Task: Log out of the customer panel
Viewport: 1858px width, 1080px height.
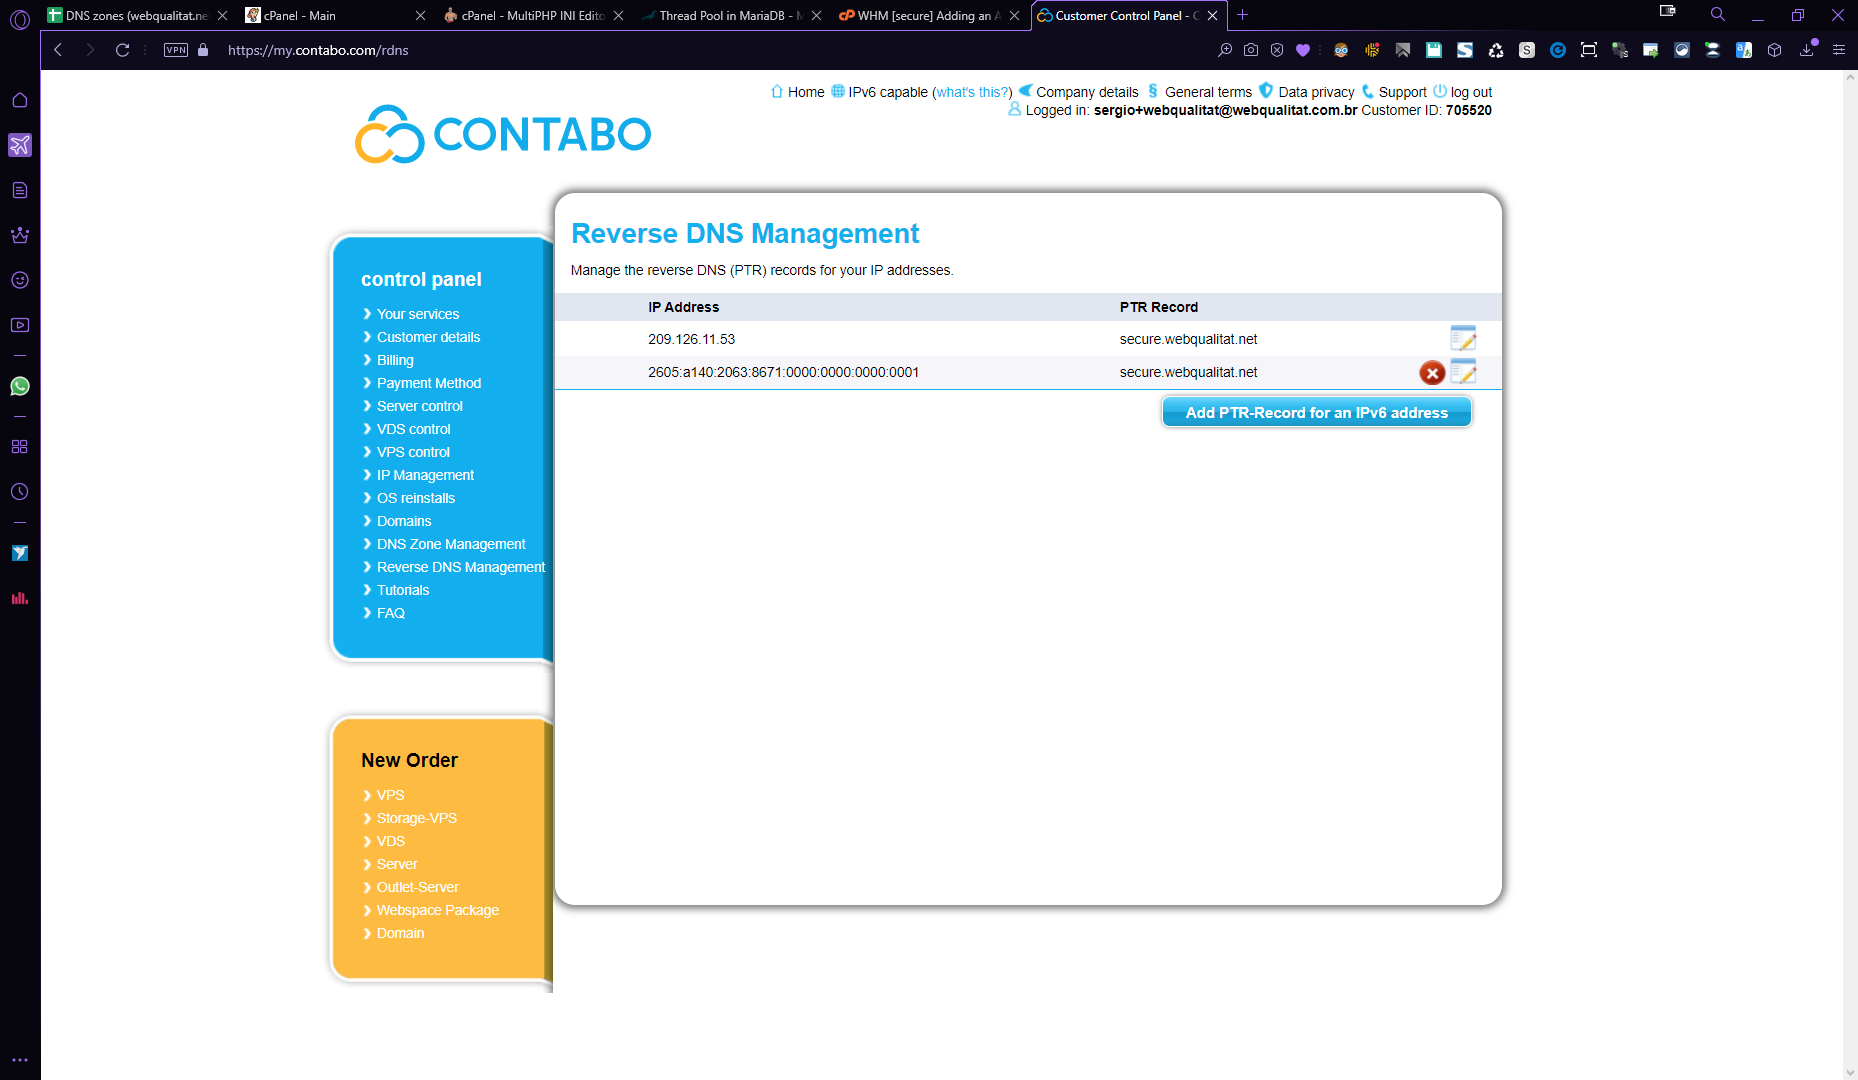Action: tap(1471, 92)
